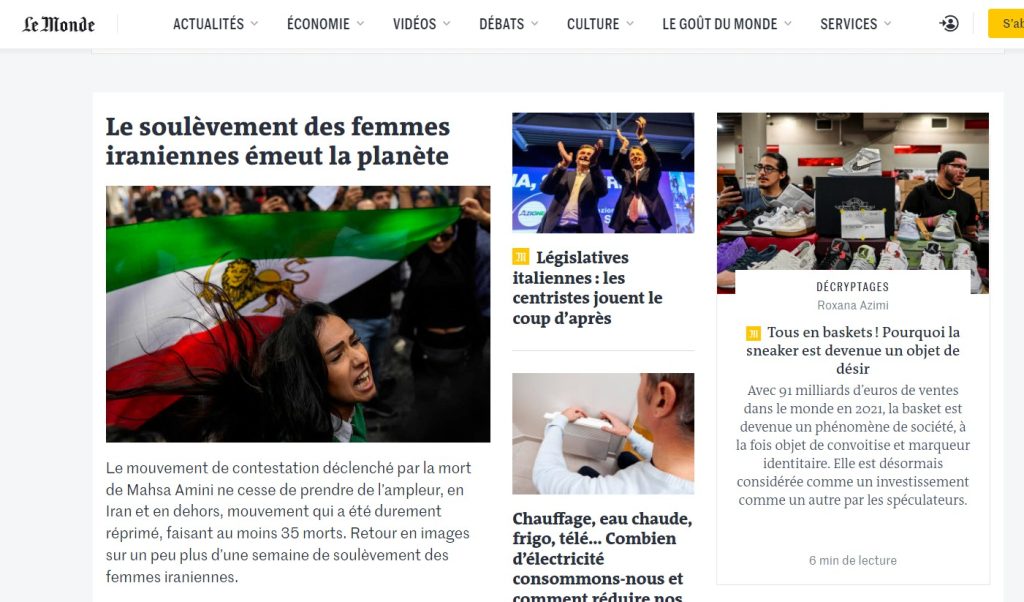
Task: Click the Italian politicians applauding photo
Action: 603,172
